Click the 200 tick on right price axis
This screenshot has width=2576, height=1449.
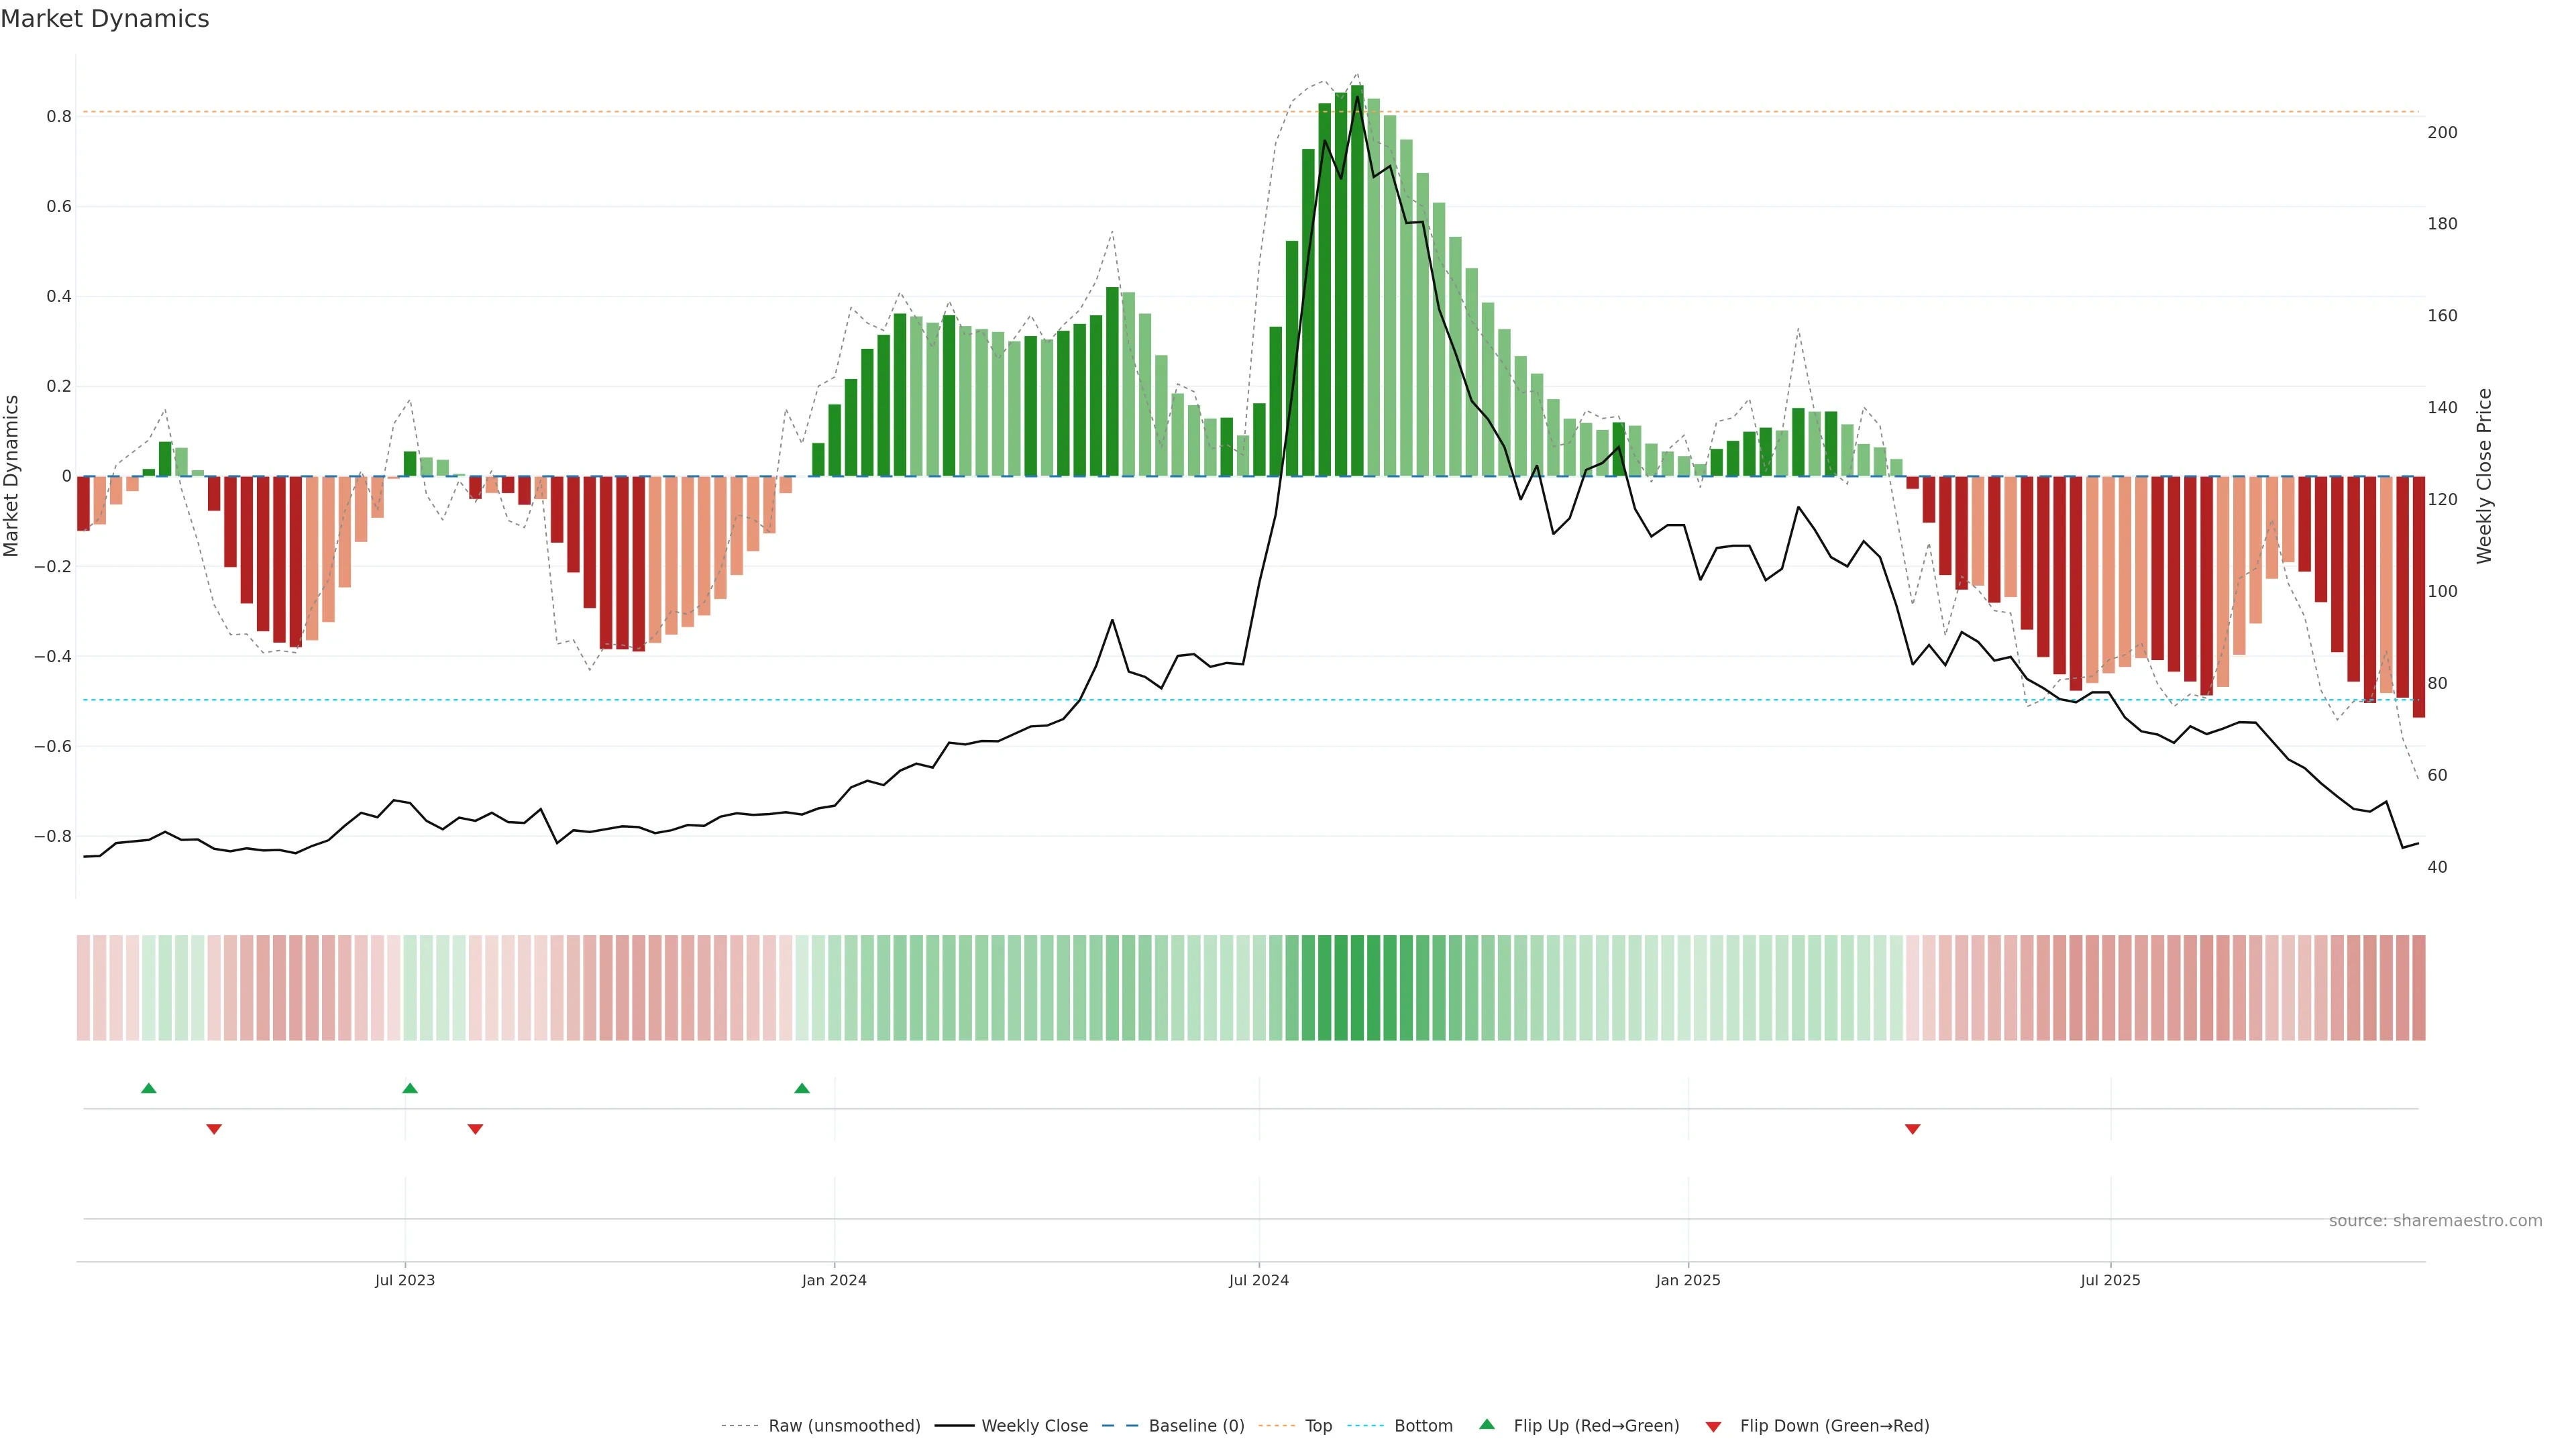[x=2442, y=132]
